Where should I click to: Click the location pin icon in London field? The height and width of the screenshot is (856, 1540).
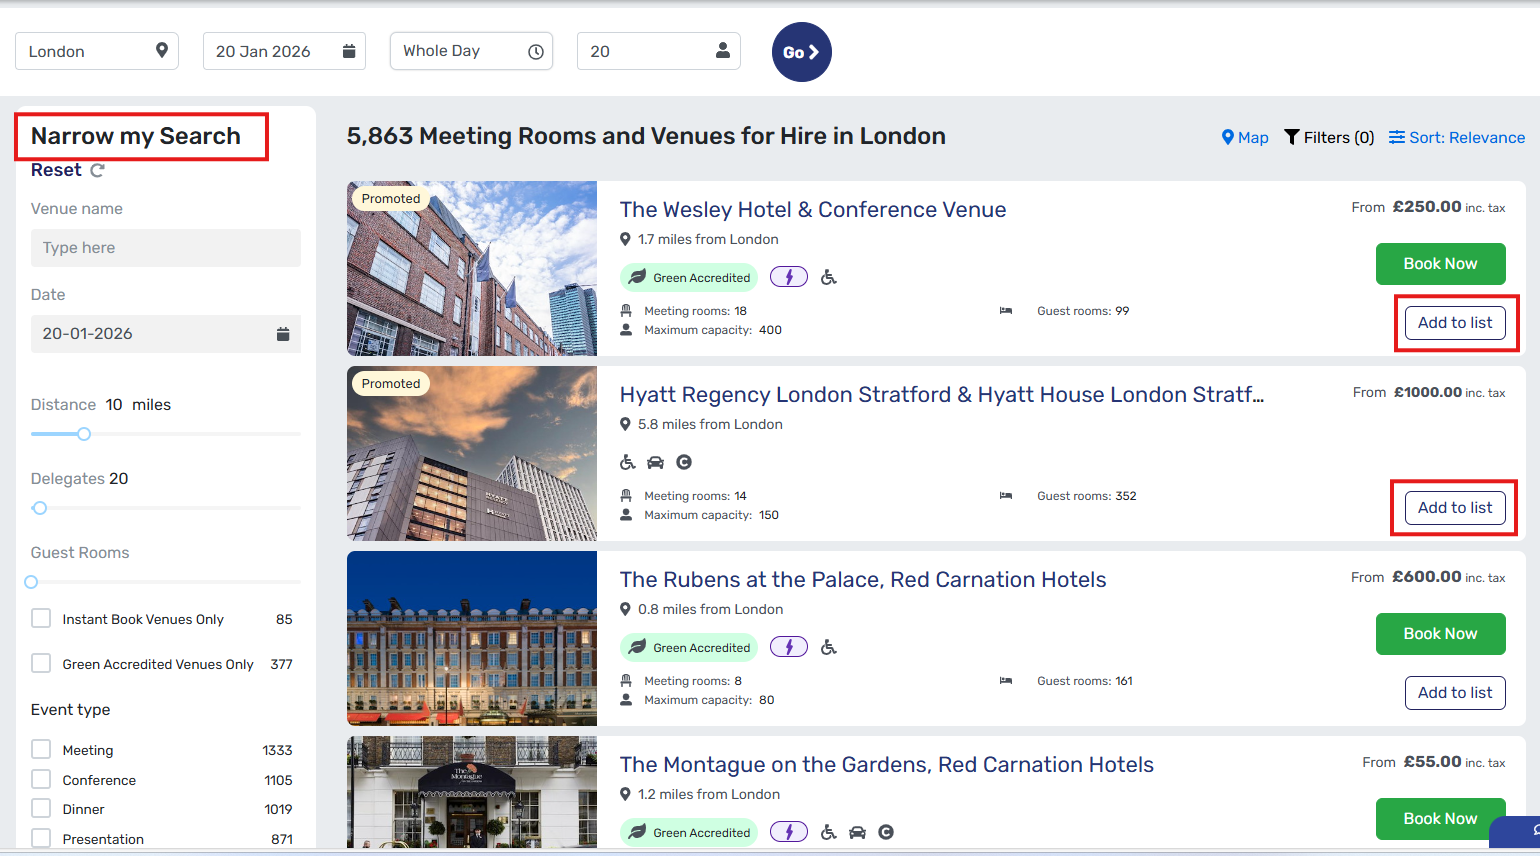tap(162, 50)
